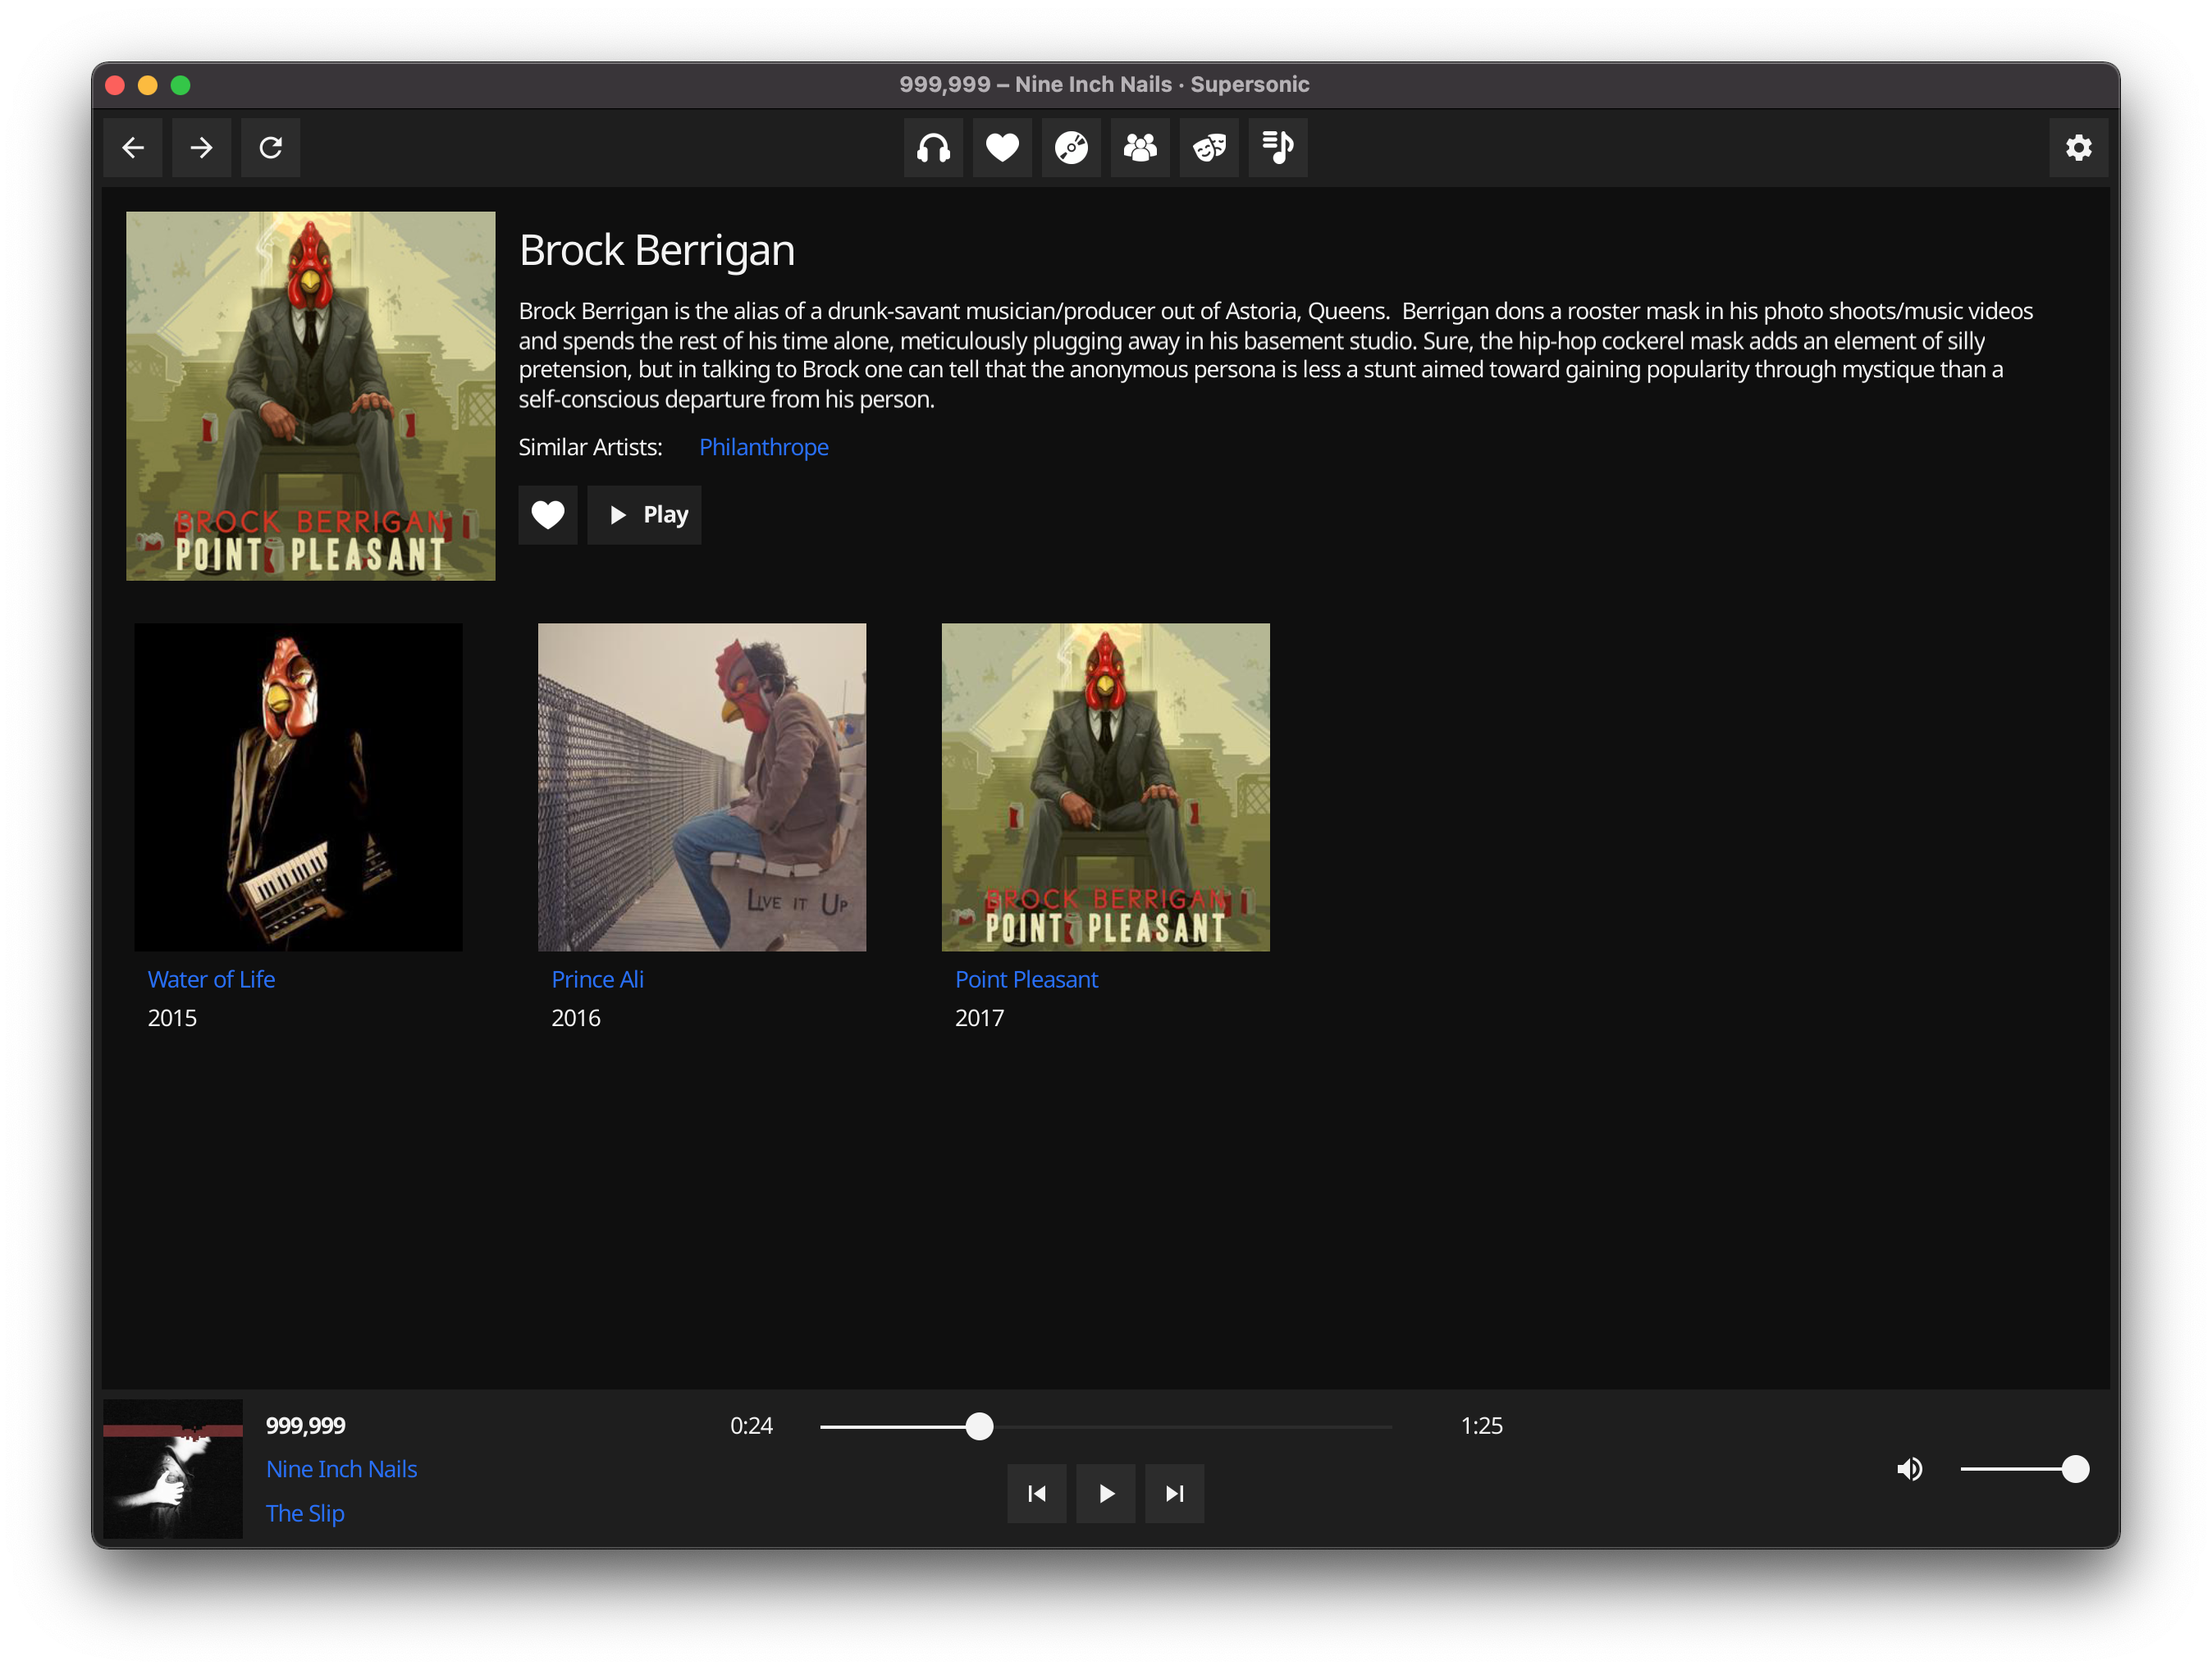Resume playback with the play button
The width and height of the screenshot is (2212, 1670).
point(1105,1494)
